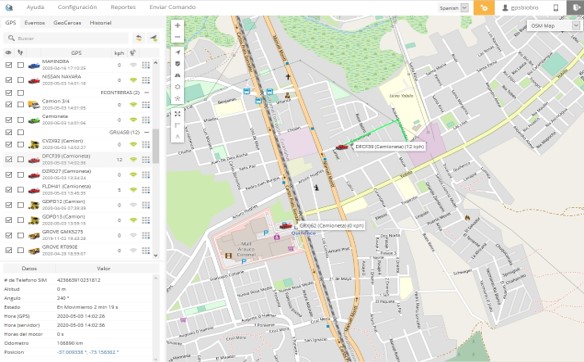The image size is (584, 362).
Task: Click the vehicle list scrollbar thumb
Action: 156,146
